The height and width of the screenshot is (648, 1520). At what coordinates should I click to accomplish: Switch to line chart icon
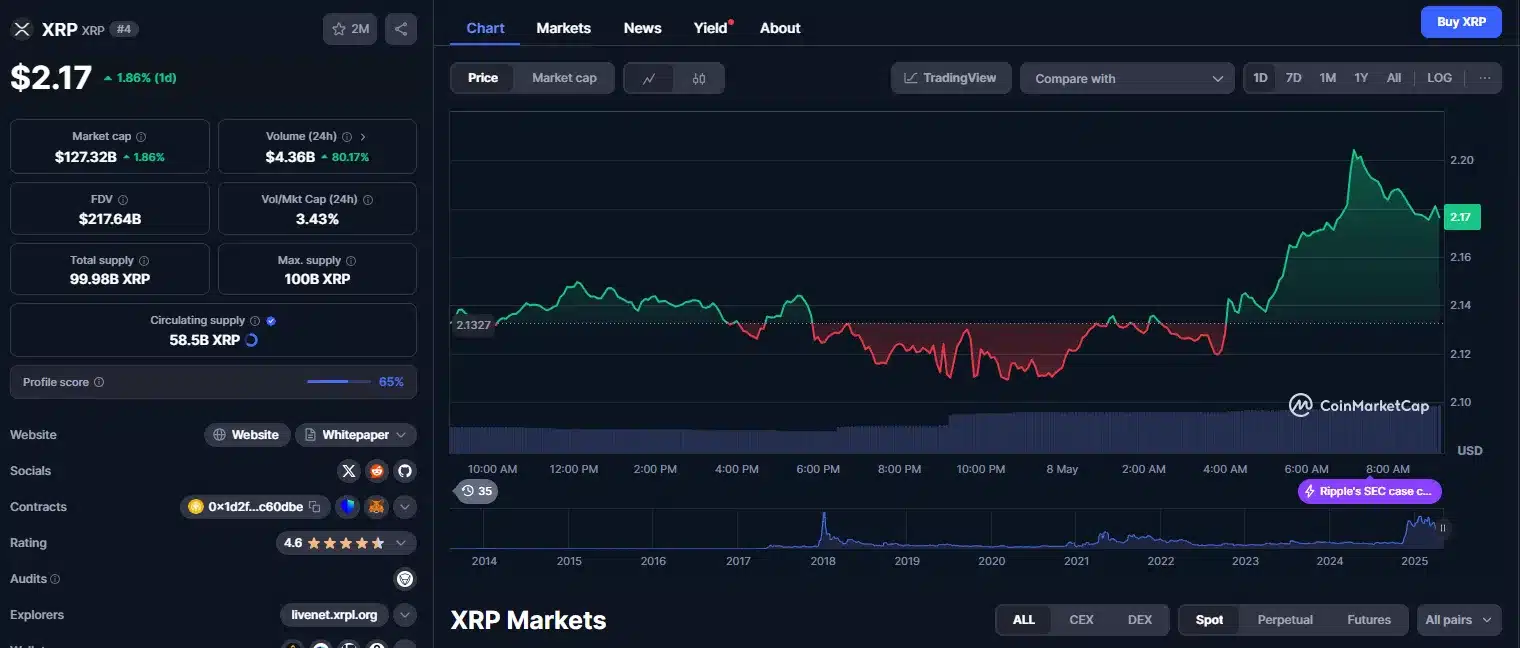click(649, 78)
